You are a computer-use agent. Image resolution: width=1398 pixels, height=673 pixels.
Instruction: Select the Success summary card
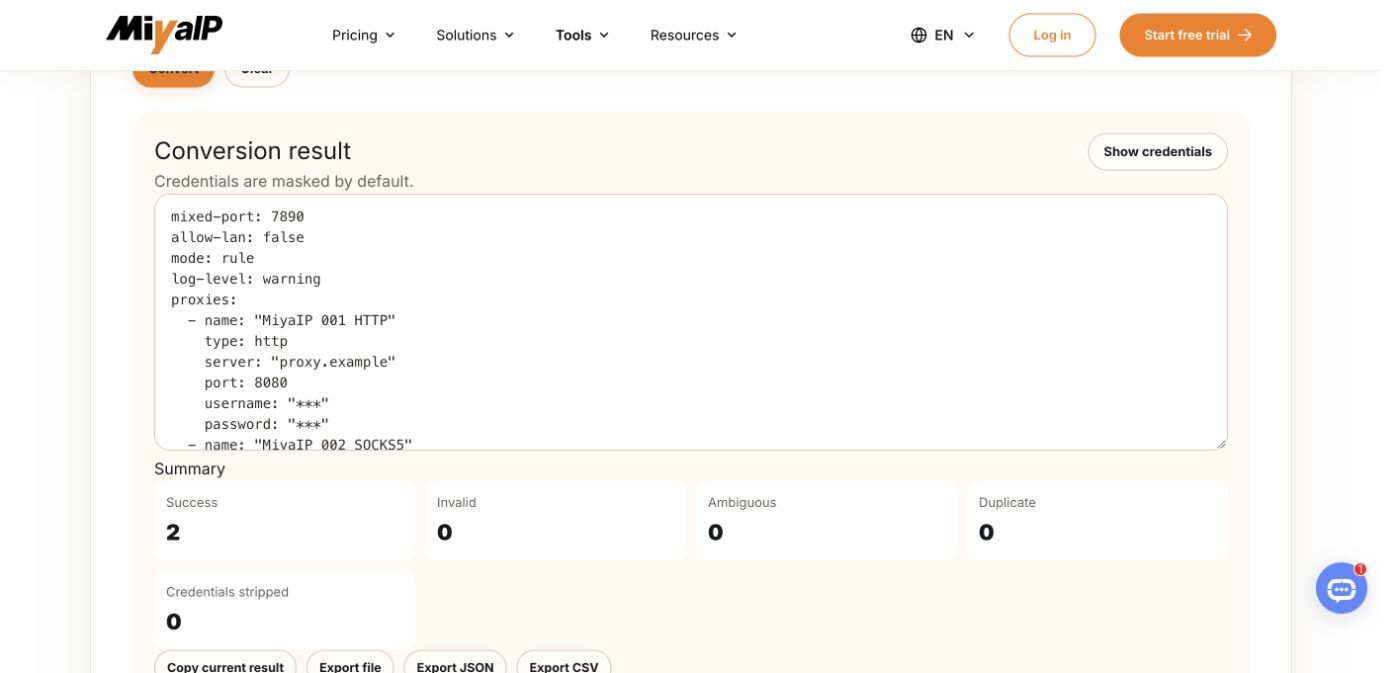[x=284, y=520]
